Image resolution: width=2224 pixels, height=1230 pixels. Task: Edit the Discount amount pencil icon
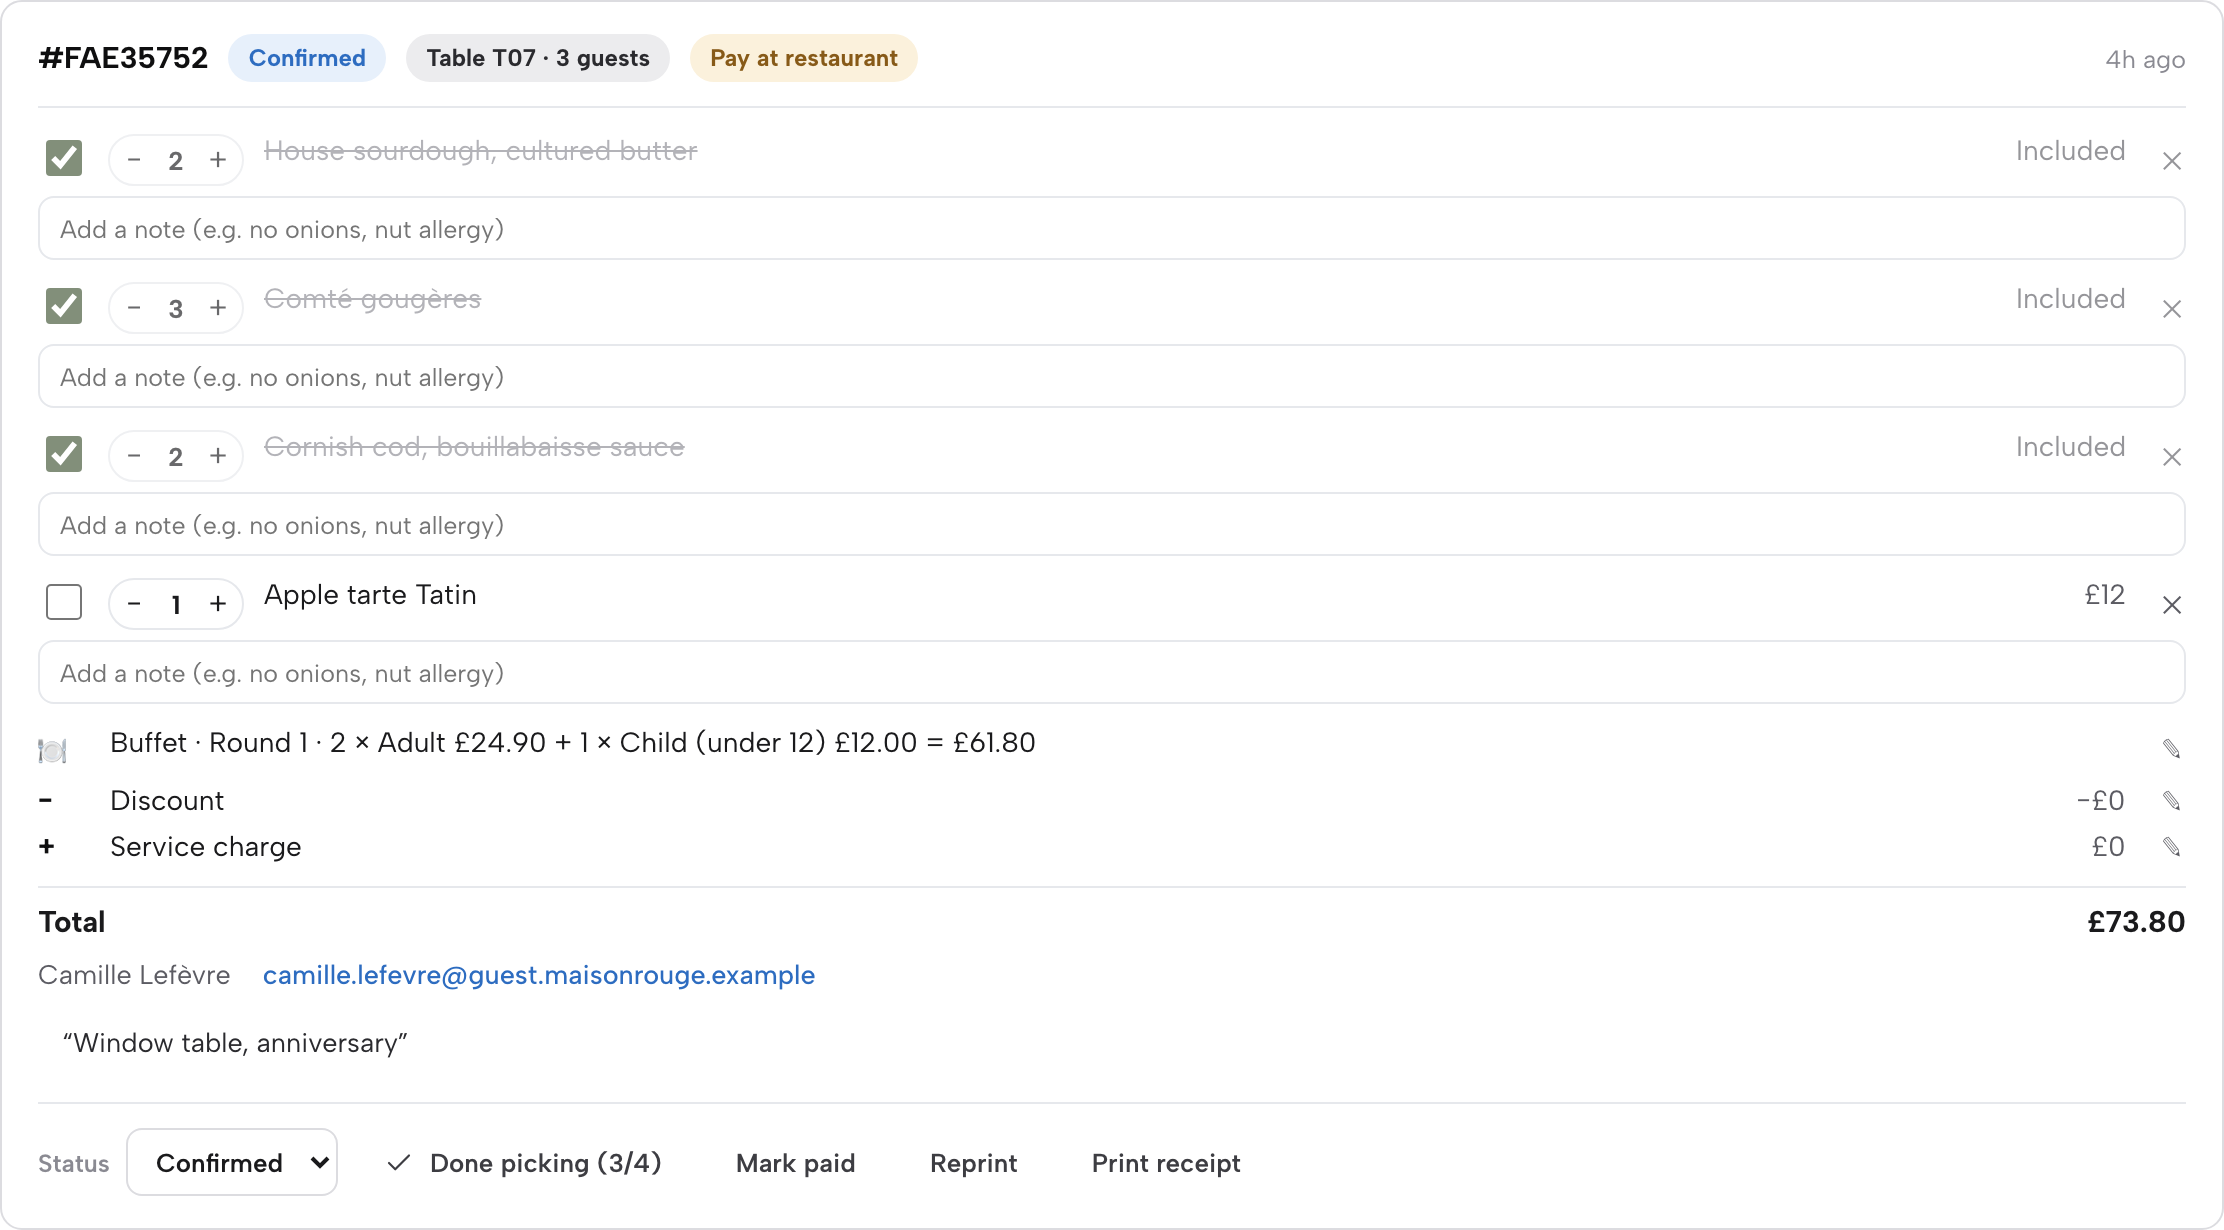pyautogui.click(x=2171, y=801)
